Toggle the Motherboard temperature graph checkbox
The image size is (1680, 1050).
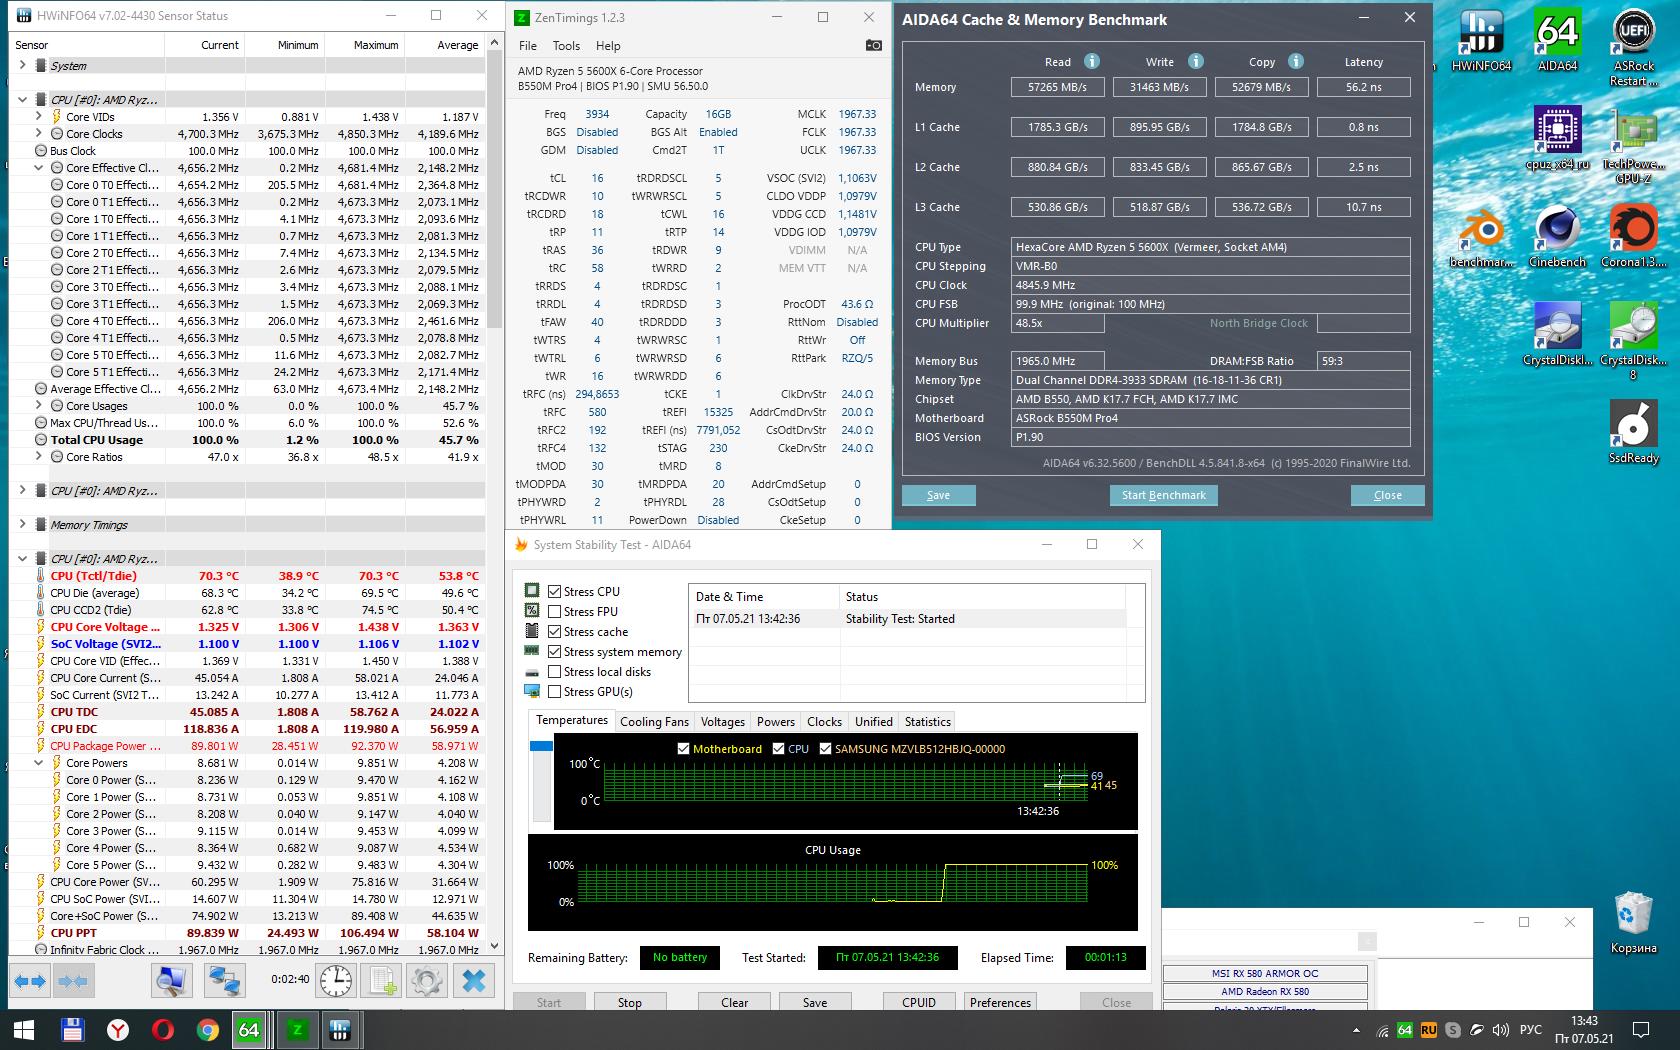[x=684, y=748]
